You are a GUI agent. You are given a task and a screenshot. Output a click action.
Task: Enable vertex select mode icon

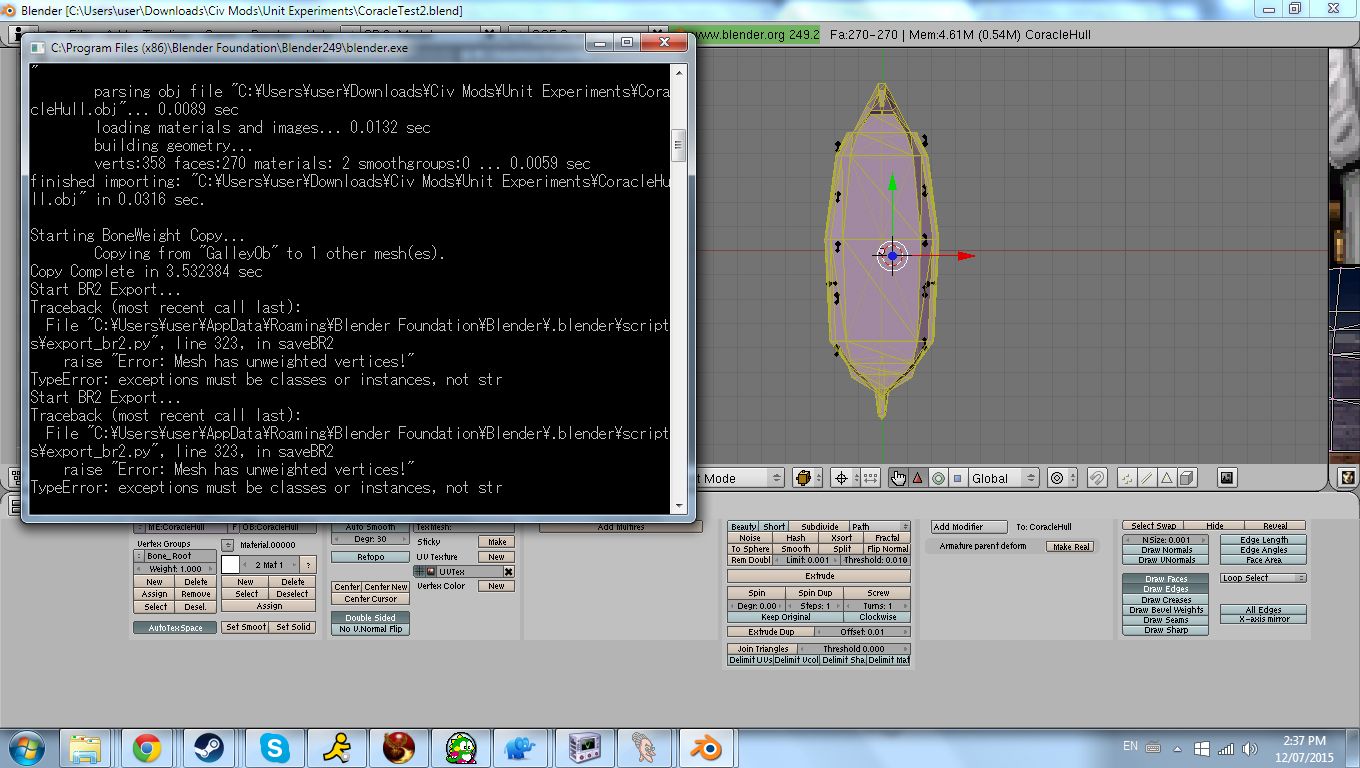coord(1127,478)
